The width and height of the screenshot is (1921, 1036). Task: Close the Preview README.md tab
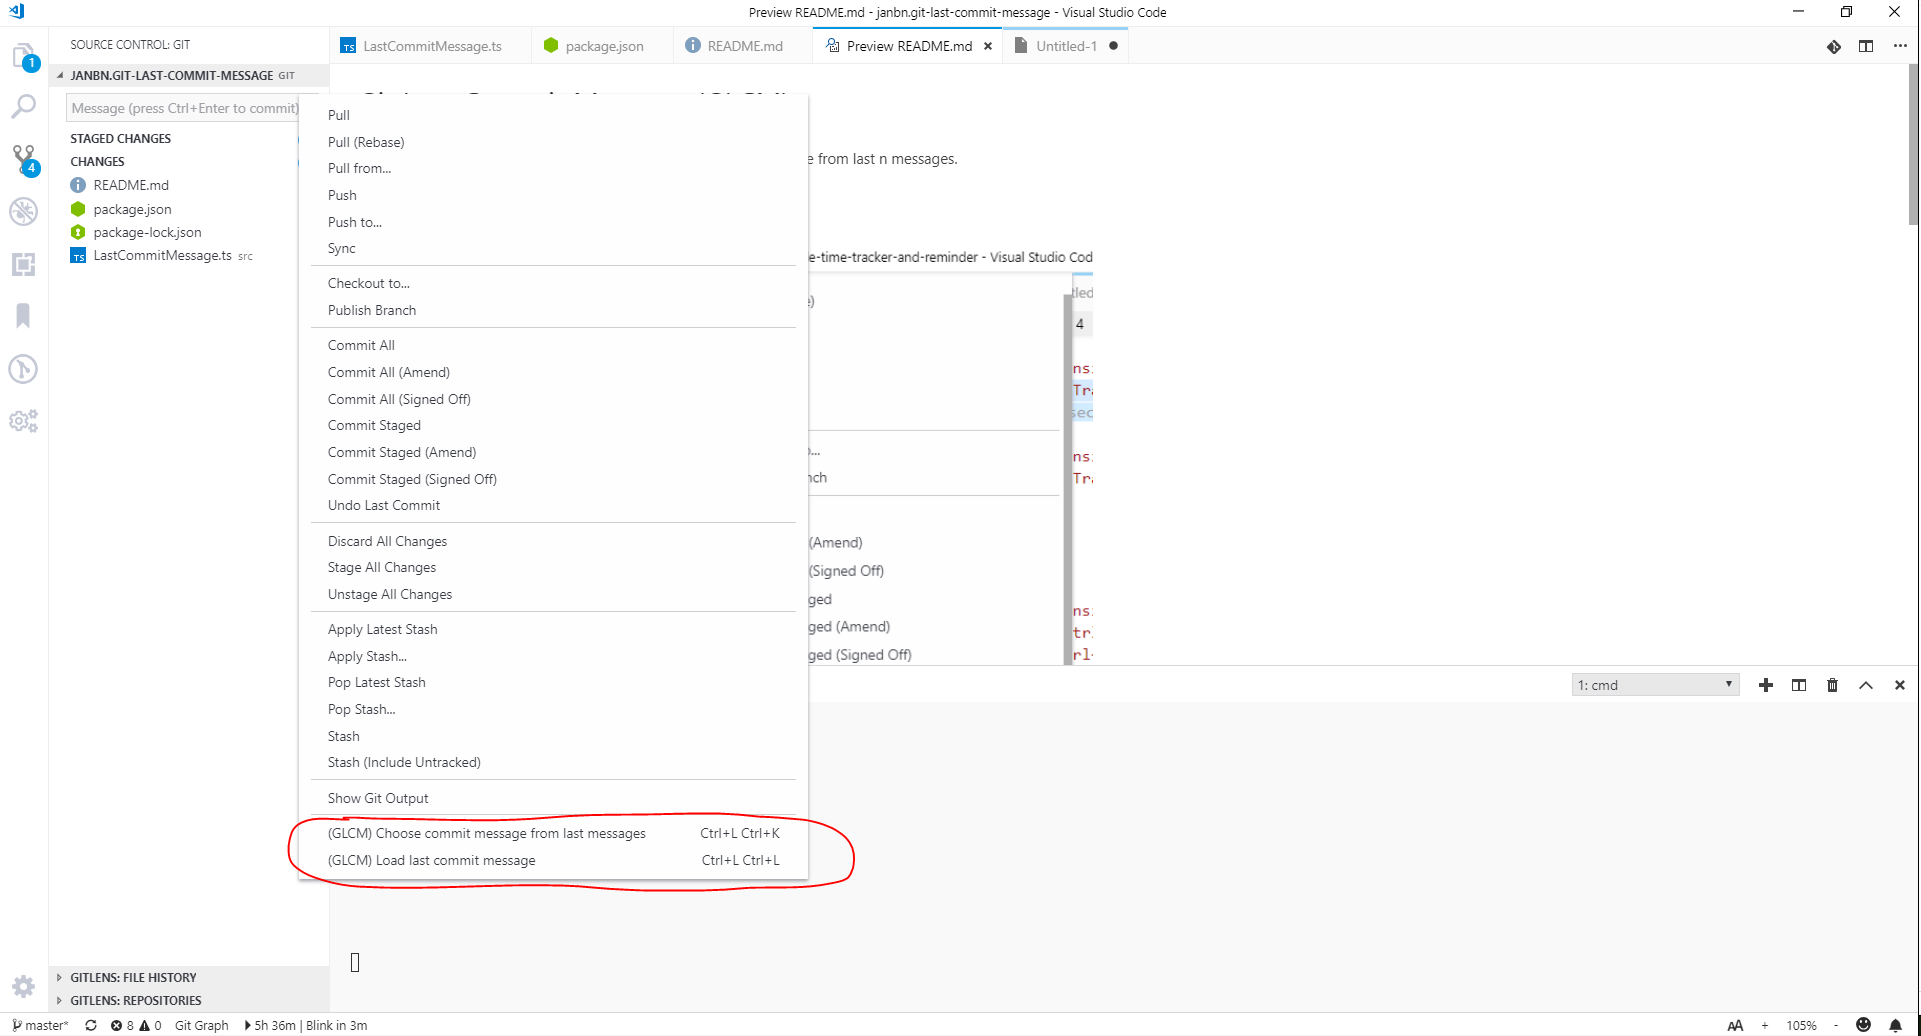pyautogui.click(x=988, y=46)
